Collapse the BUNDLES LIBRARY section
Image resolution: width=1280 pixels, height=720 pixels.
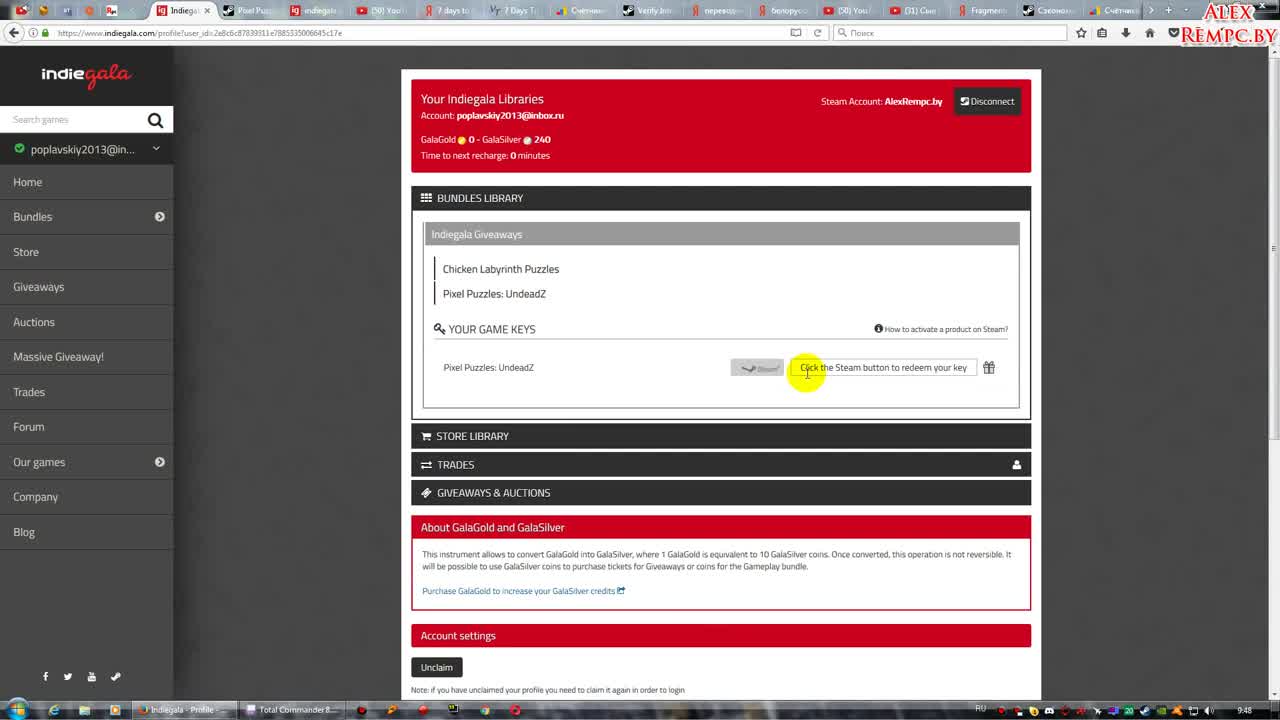click(721, 198)
